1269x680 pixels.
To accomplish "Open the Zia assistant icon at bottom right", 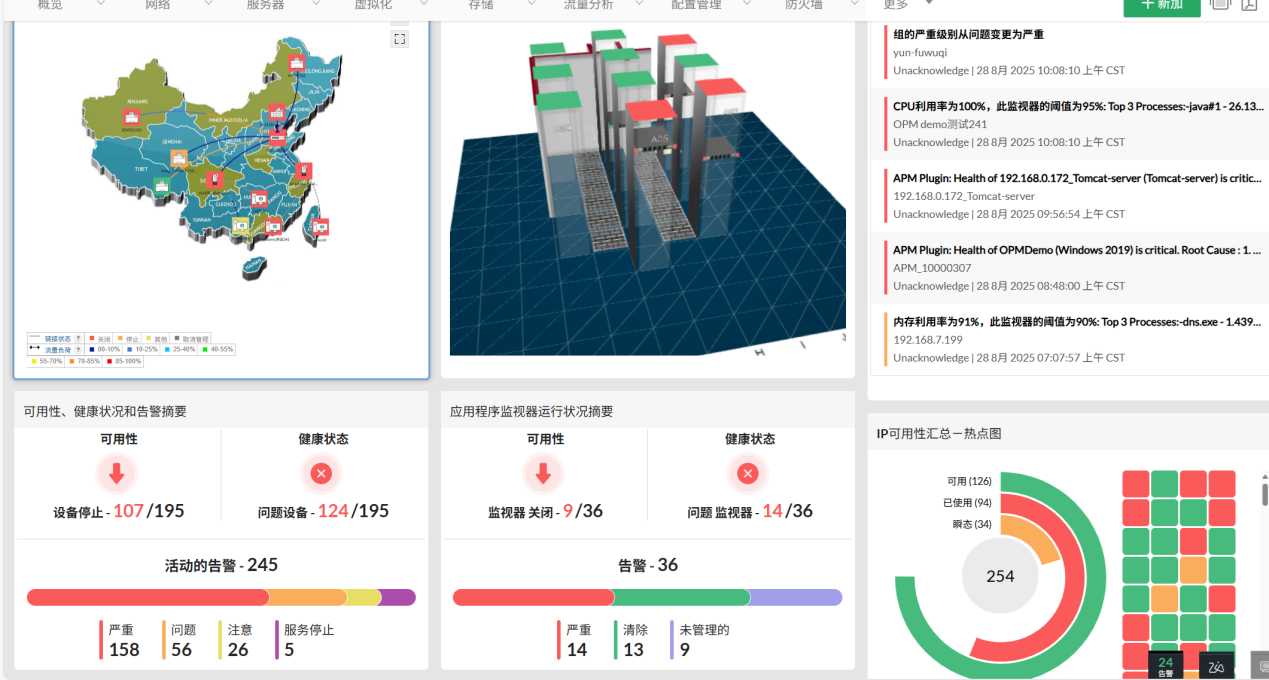I will point(1214,665).
